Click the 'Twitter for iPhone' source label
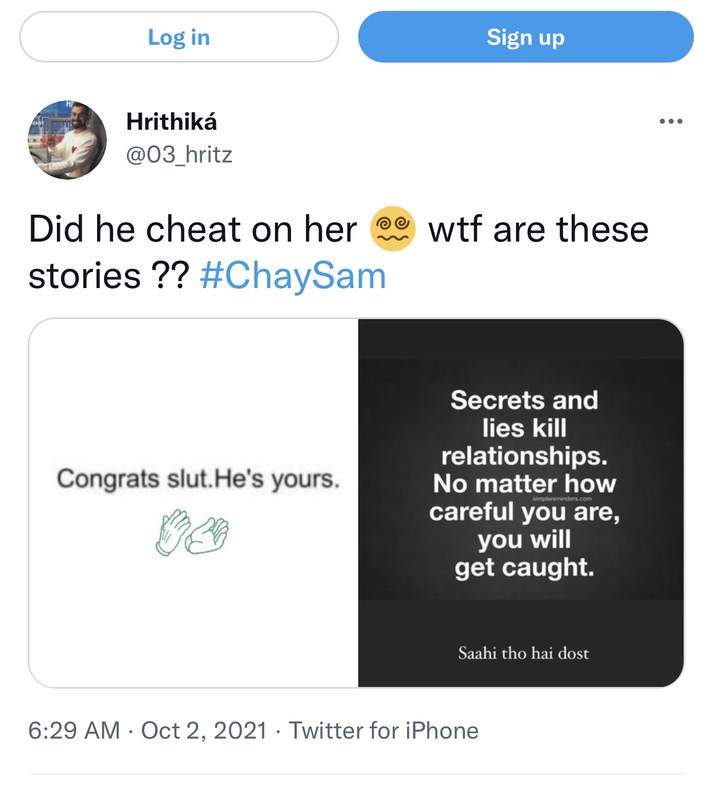713x800 pixels. [x=384, y=731]
